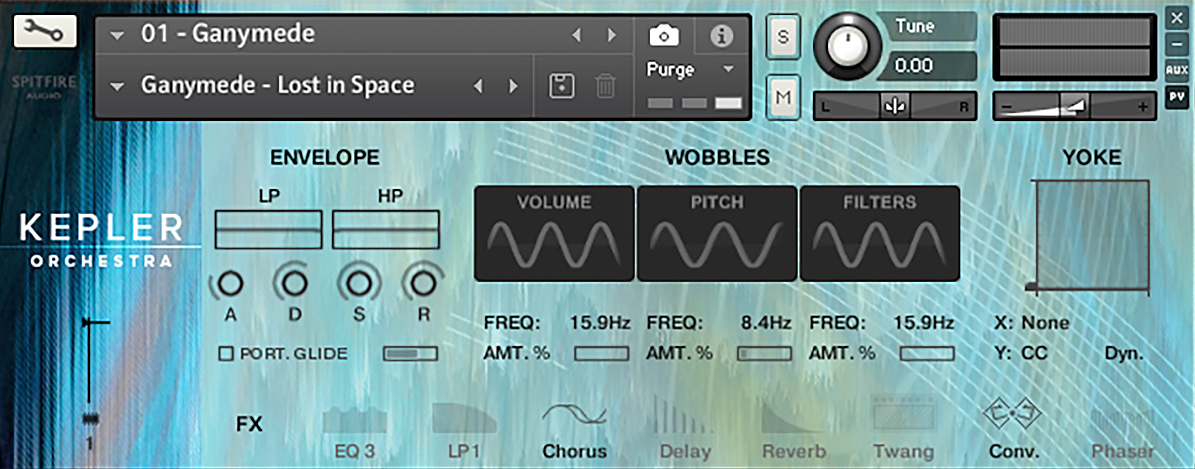1195x469 pixels.
Task: Expand the 01 - Ganymede instrument dropdown
Action: 118,35
